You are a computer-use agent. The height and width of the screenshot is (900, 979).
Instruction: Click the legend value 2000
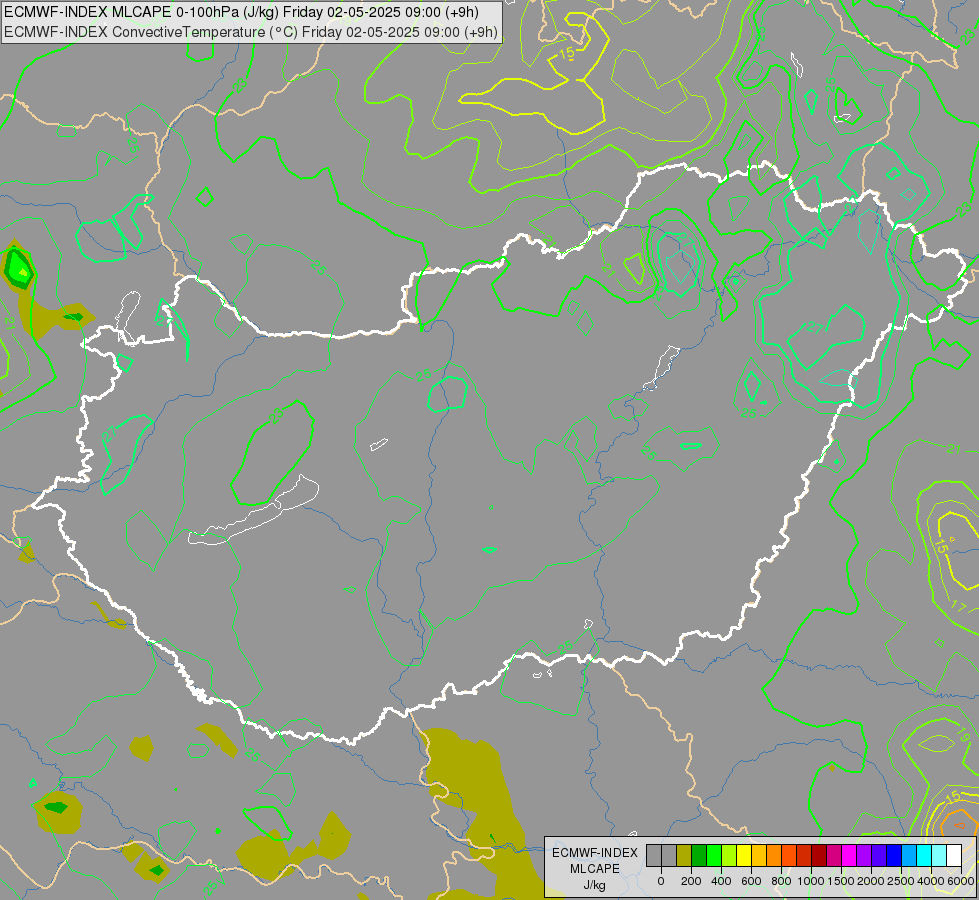(872, 881)
